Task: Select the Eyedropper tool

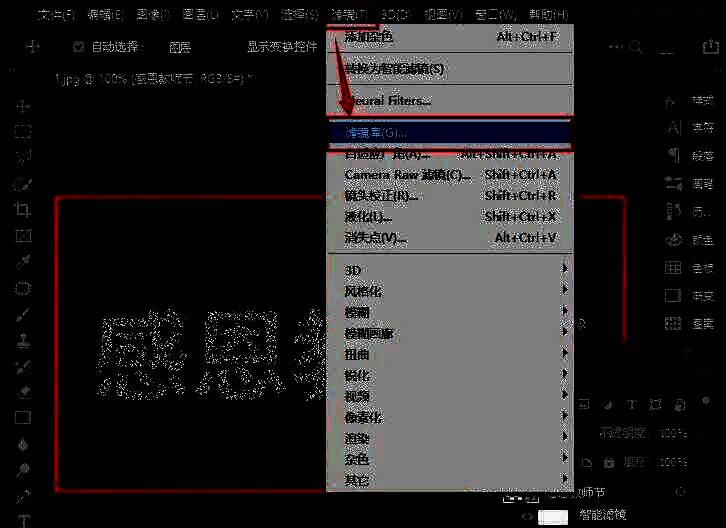Action: coord(23,262)
